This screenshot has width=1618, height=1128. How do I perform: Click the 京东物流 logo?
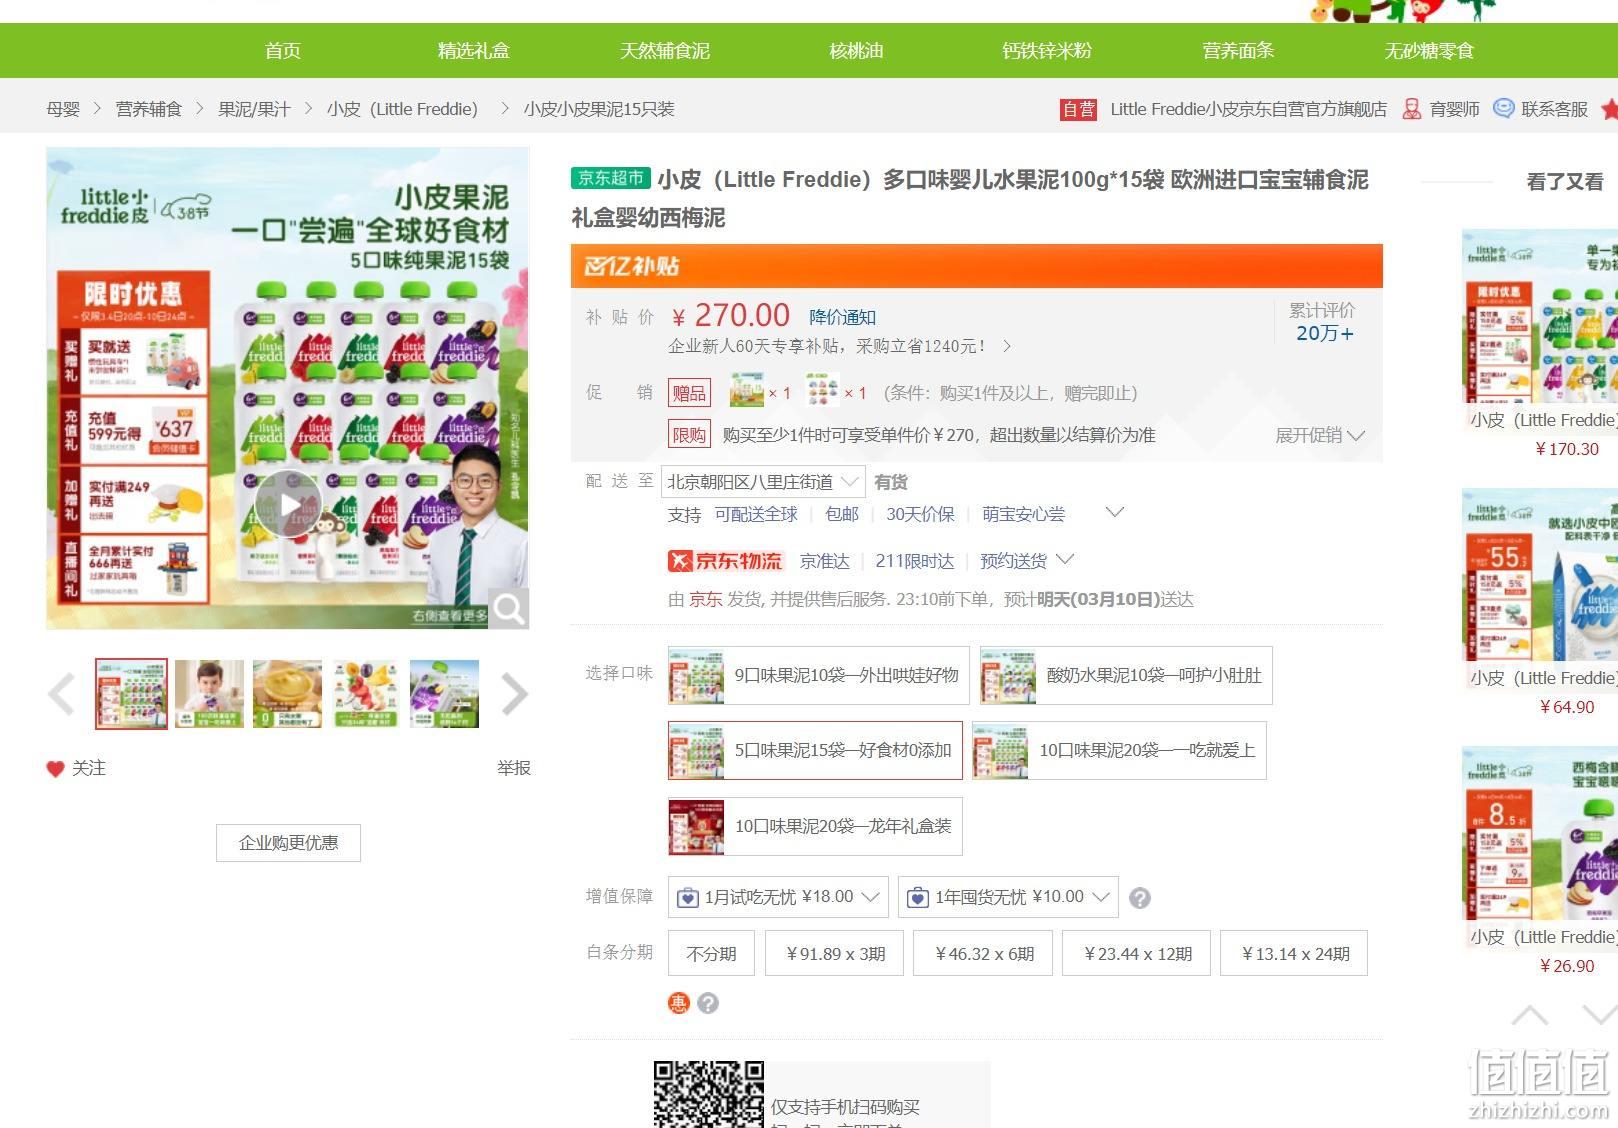click(726, 561)
